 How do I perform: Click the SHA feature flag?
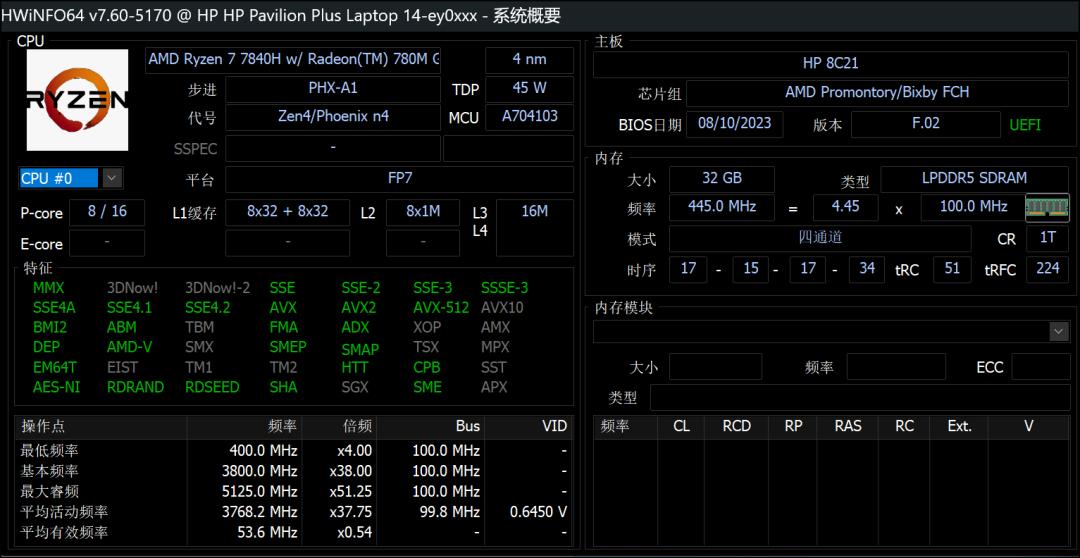283,387
